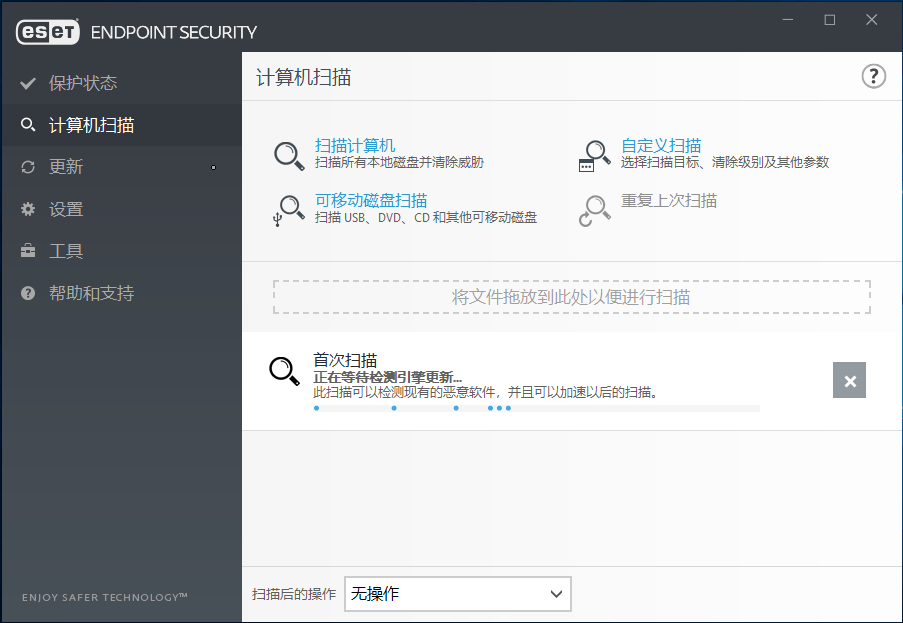This screenshot has height=623, width=903.
Task: Click the ESET logo
Action: tap(44, 31)
